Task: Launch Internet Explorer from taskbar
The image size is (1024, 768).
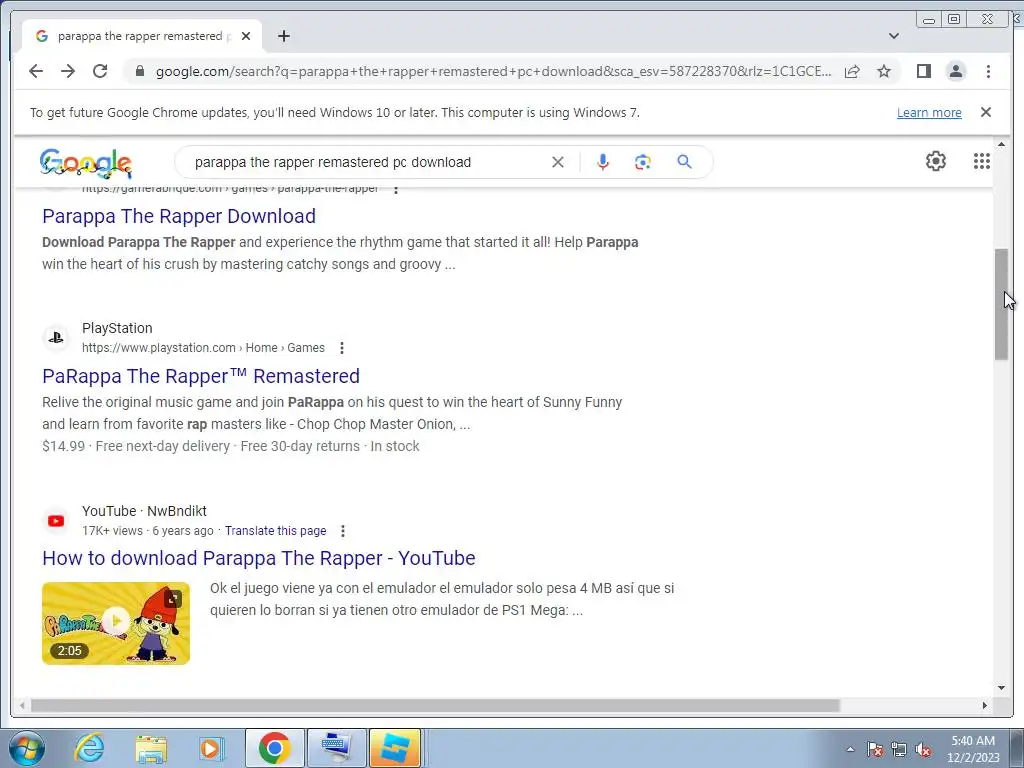Action: (89, 748)
